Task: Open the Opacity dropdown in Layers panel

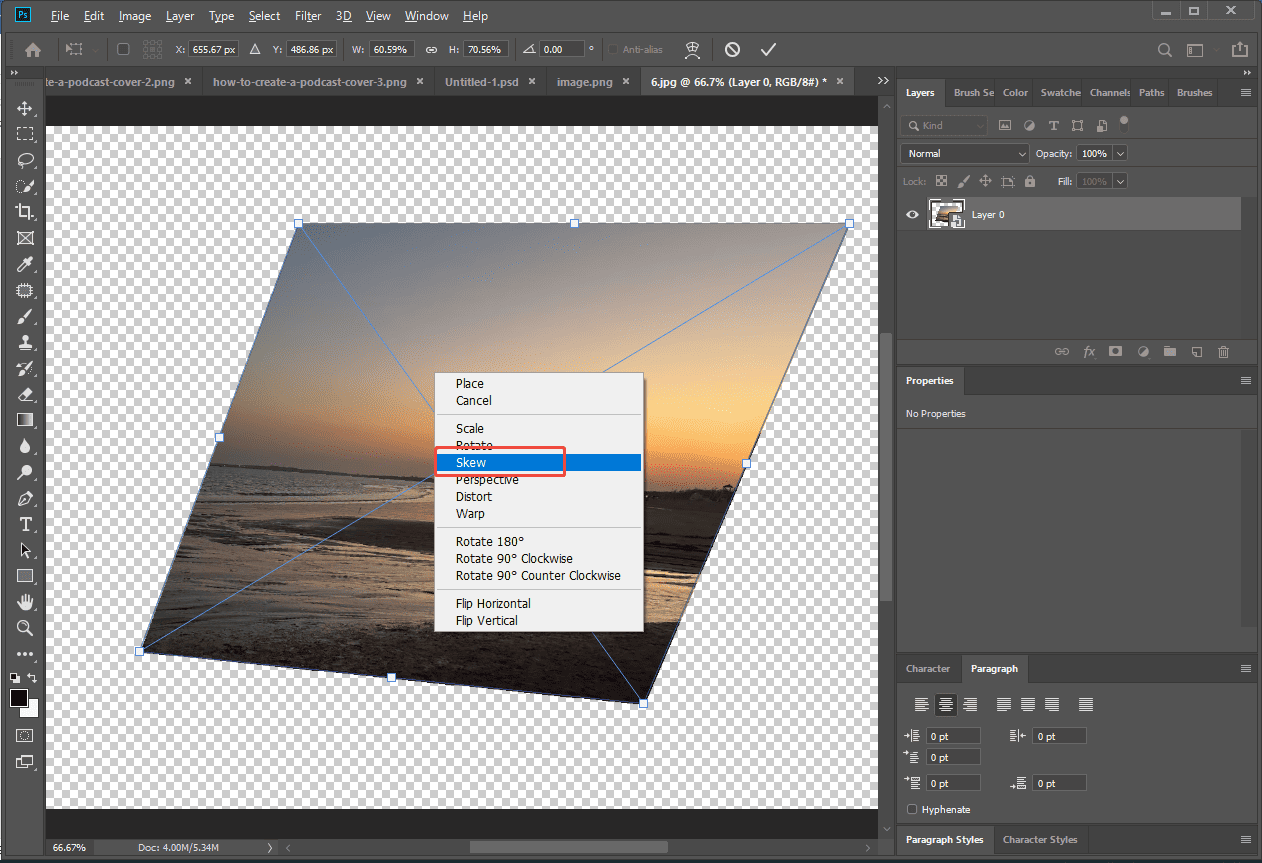Action: click(1121, 153)
